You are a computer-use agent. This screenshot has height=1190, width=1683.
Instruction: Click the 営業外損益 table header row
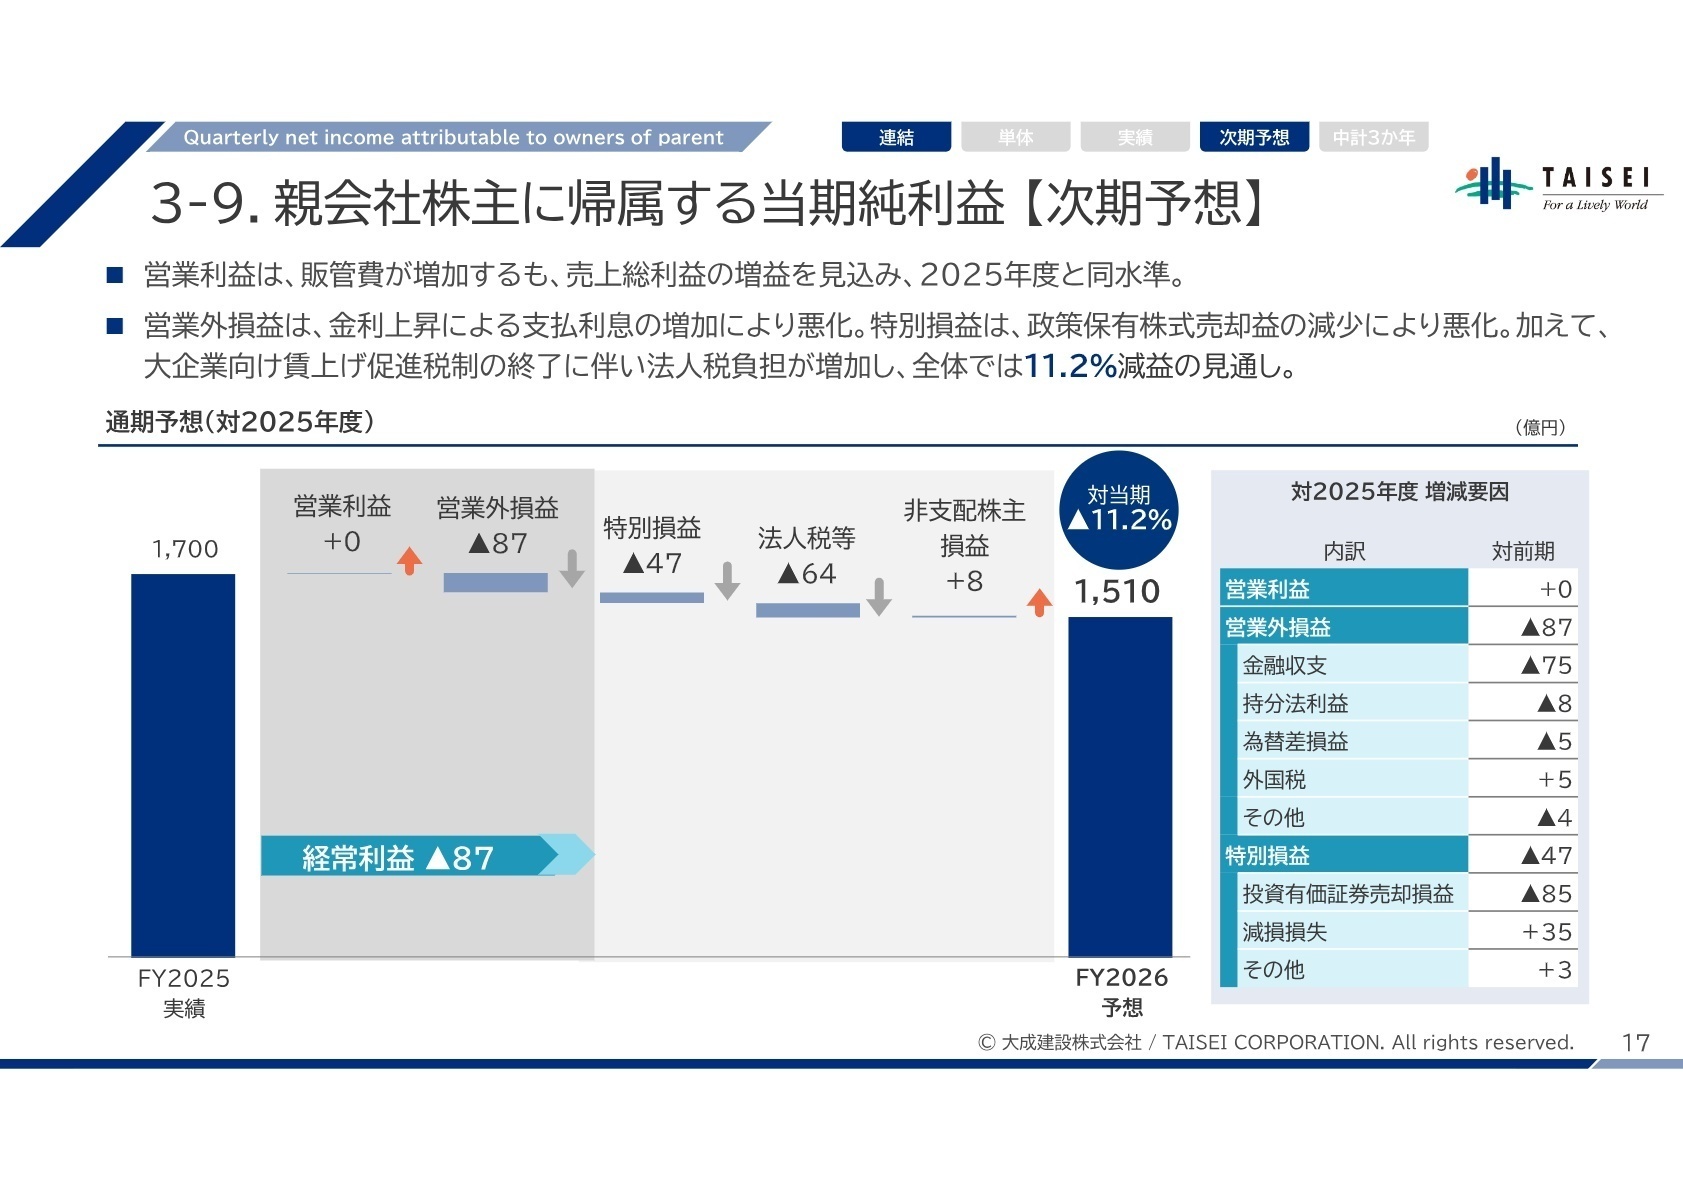pos(1398,627)
